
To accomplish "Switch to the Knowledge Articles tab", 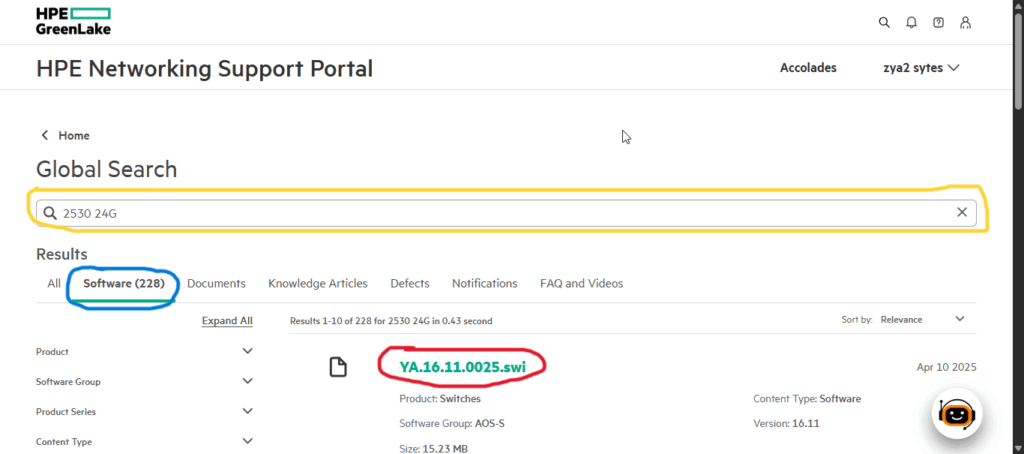I will (318, 284).
